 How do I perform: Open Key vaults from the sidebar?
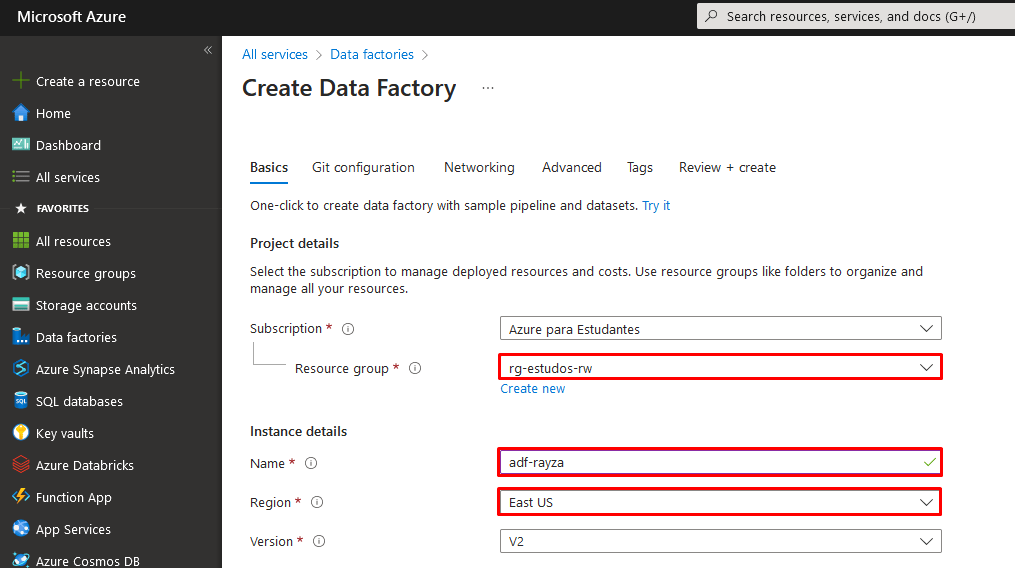64,433
